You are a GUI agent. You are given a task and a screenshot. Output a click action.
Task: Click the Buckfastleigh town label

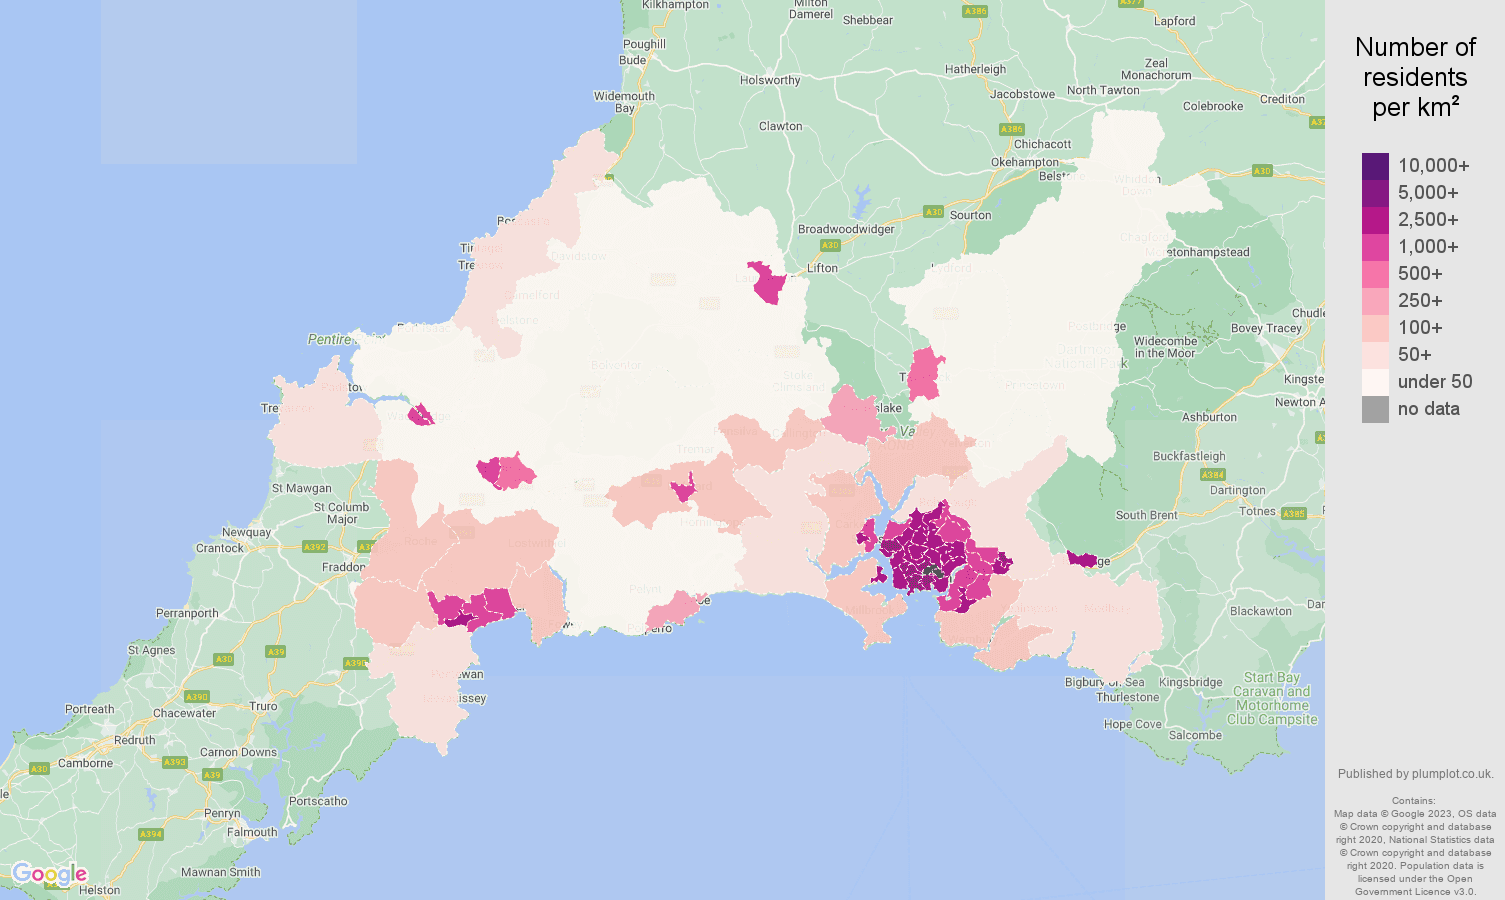tap(1189, 456)
